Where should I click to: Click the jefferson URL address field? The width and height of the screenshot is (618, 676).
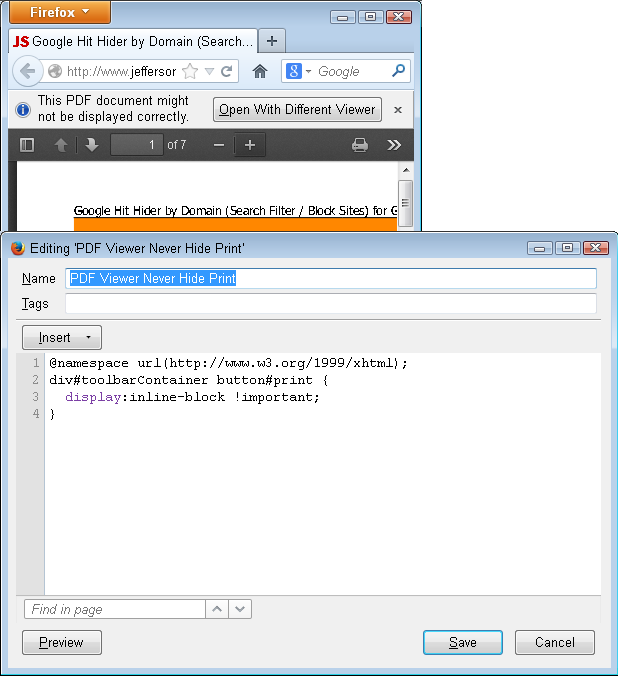(121, 71)
